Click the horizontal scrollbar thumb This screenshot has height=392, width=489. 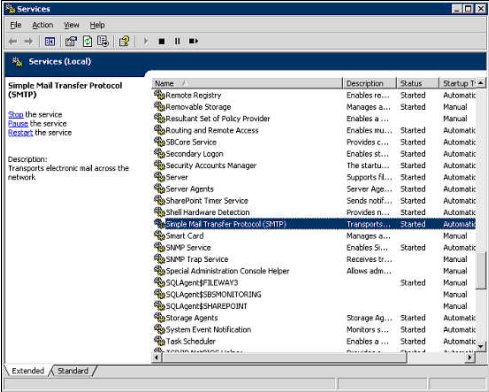pos(284,357)
